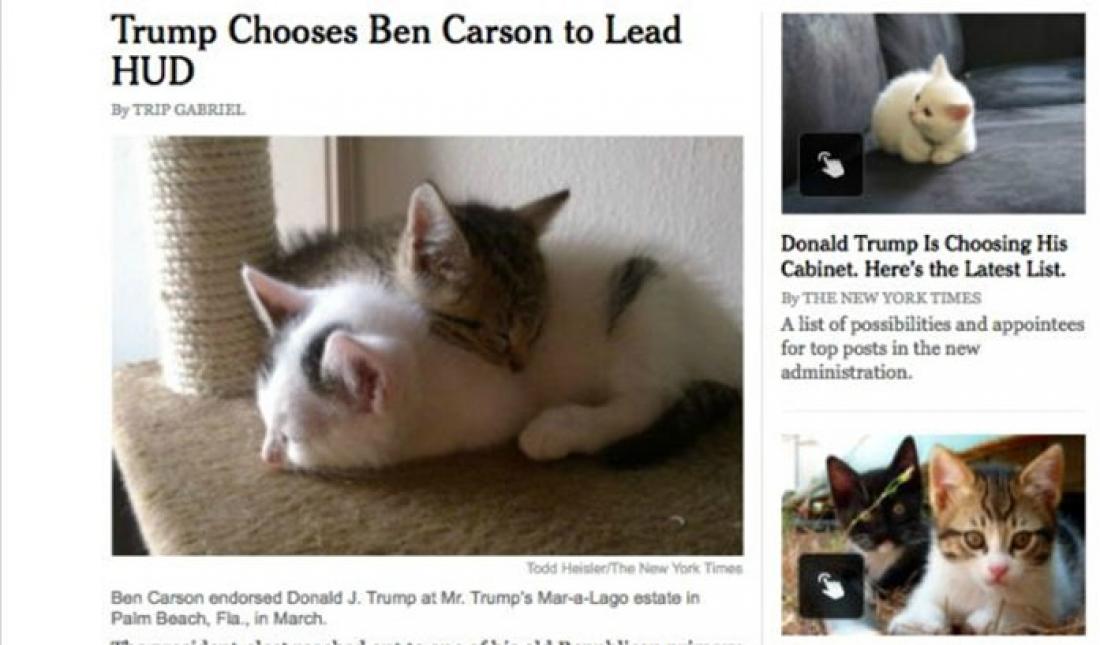Open the Trip Gabriel byline
1100x645 pixels.
click(x=178, y=109)
